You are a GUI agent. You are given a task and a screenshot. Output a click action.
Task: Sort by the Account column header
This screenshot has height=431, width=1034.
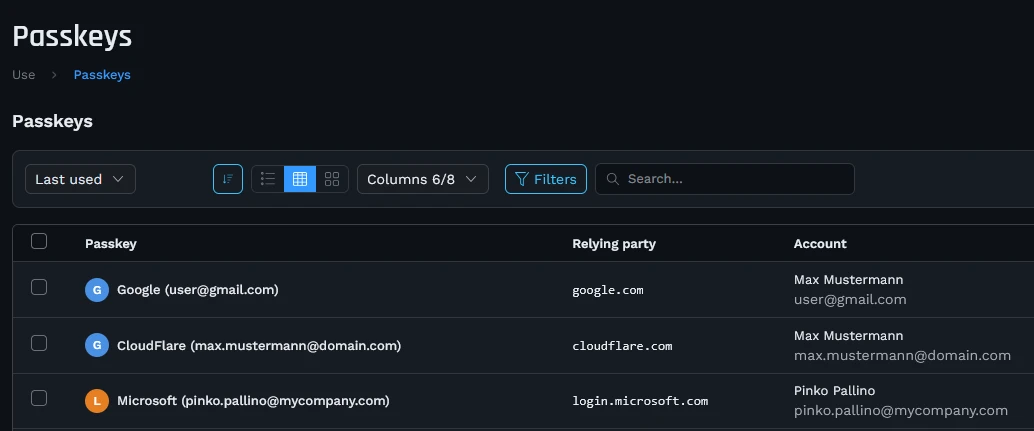[820, 244]
